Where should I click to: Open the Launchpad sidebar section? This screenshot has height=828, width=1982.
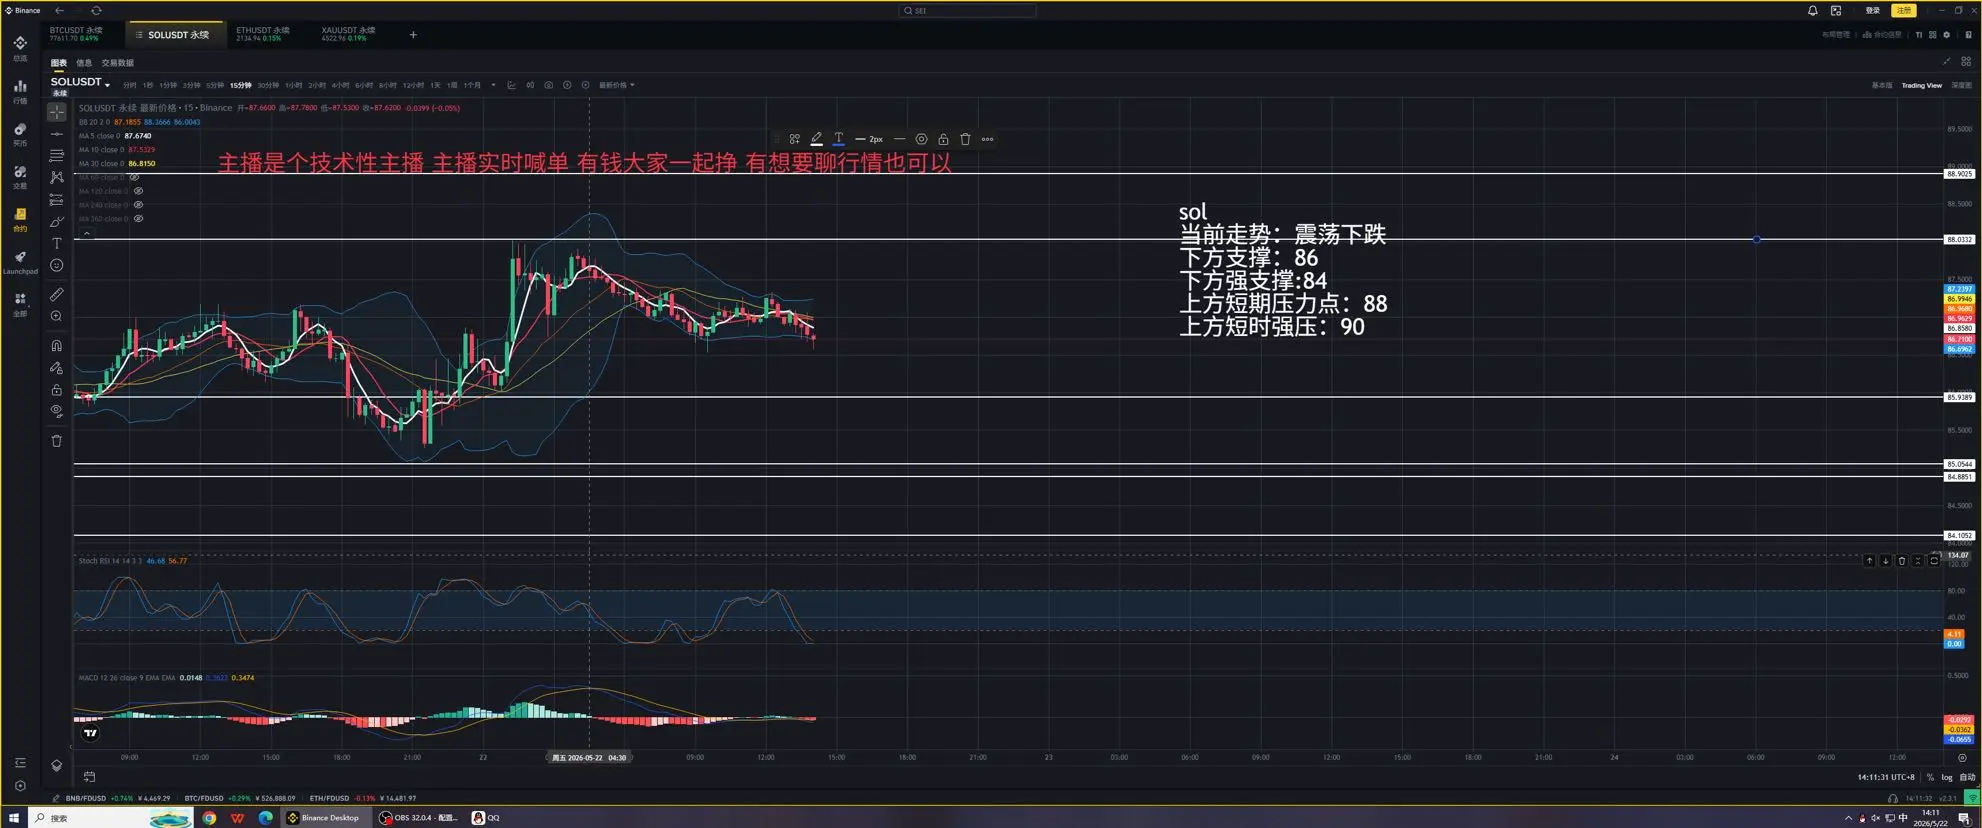click(20, 262)
